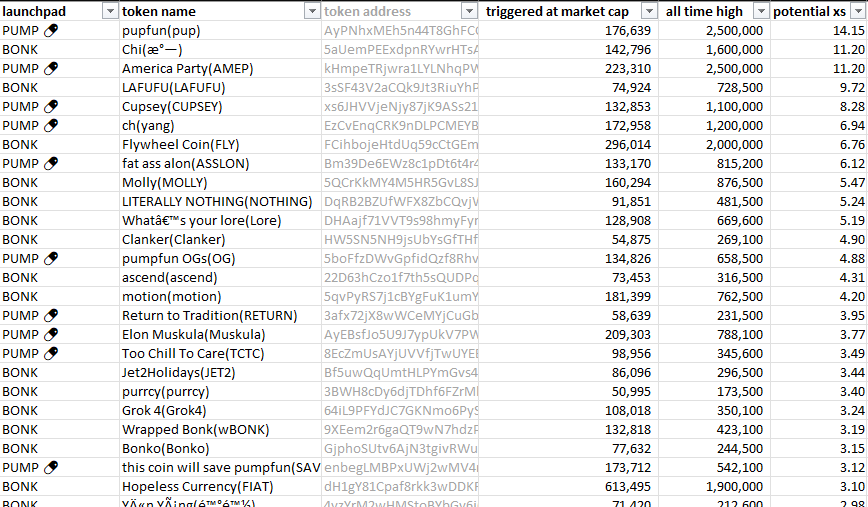Screen dimensions: 868x507
Task: Select the all time high value '1,900,000'
Action: (x=715, y=487)
